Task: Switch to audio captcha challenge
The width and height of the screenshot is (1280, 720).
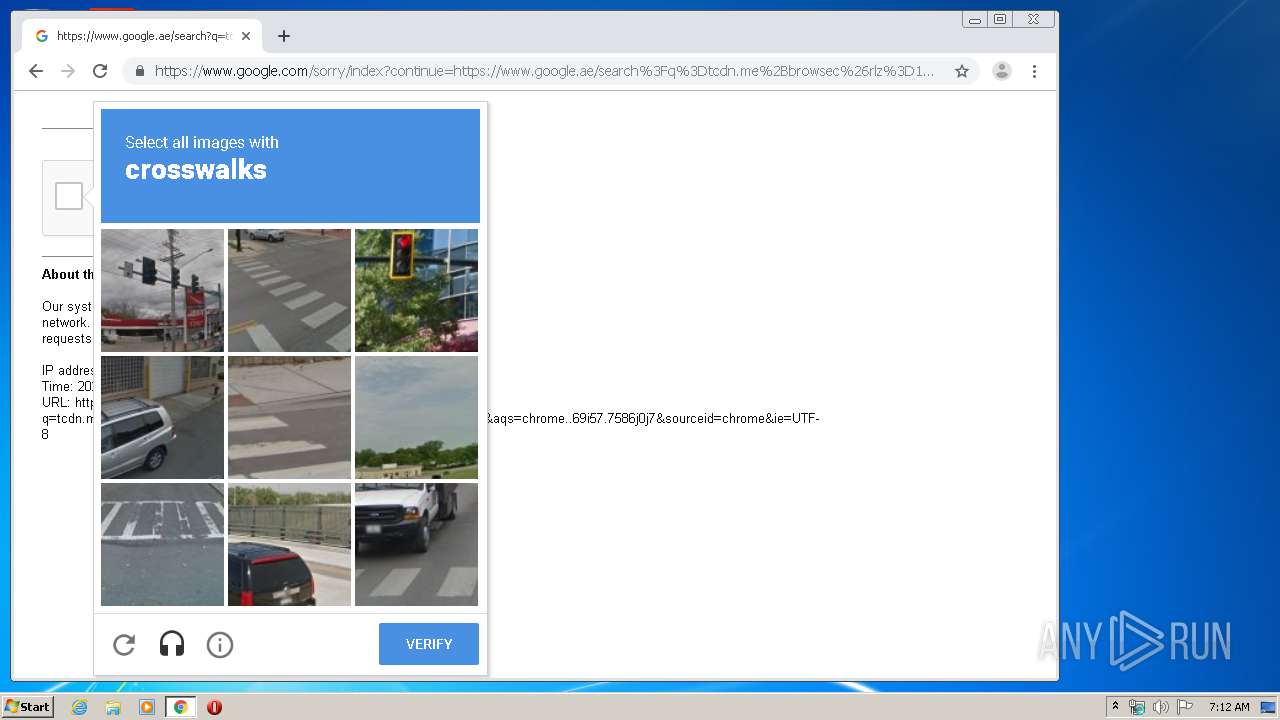Action: coord(172,645)
